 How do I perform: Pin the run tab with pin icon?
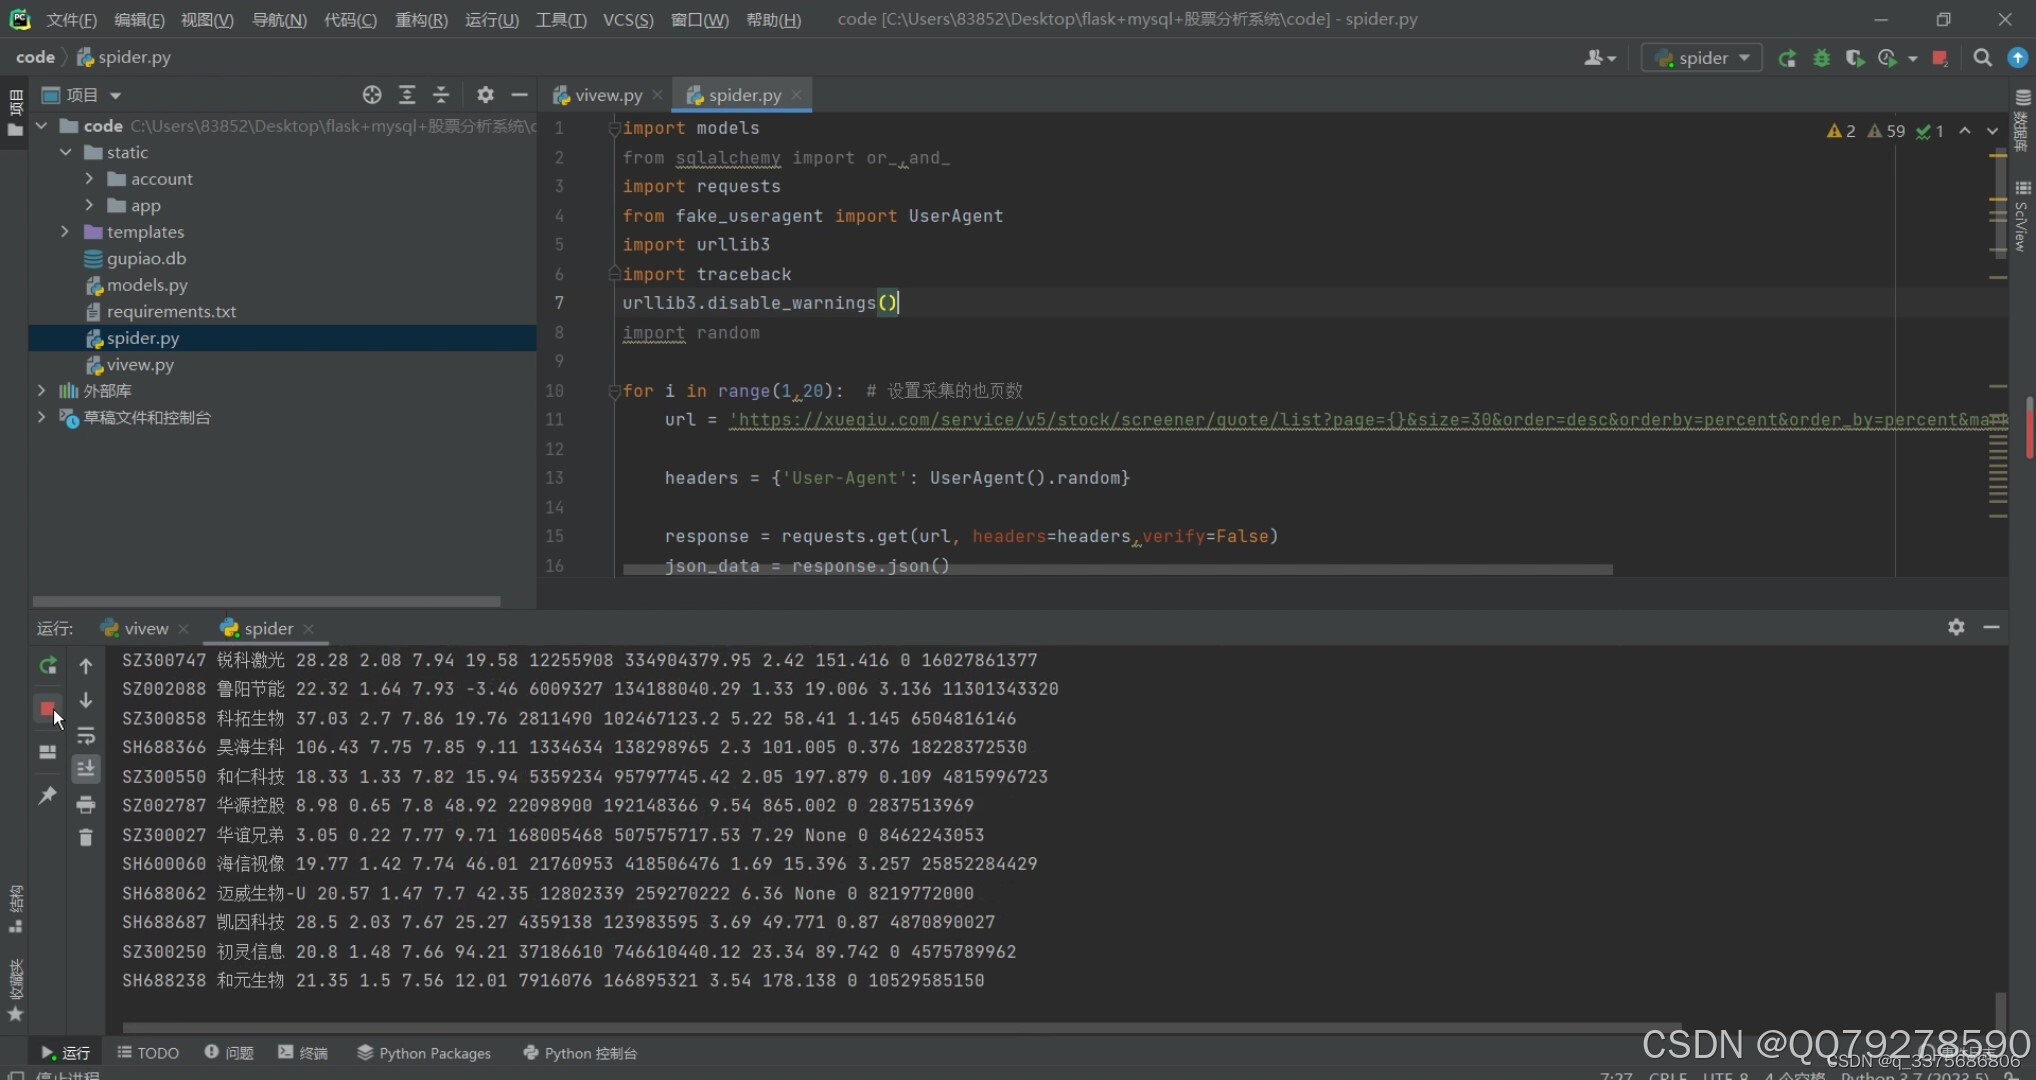47,796
